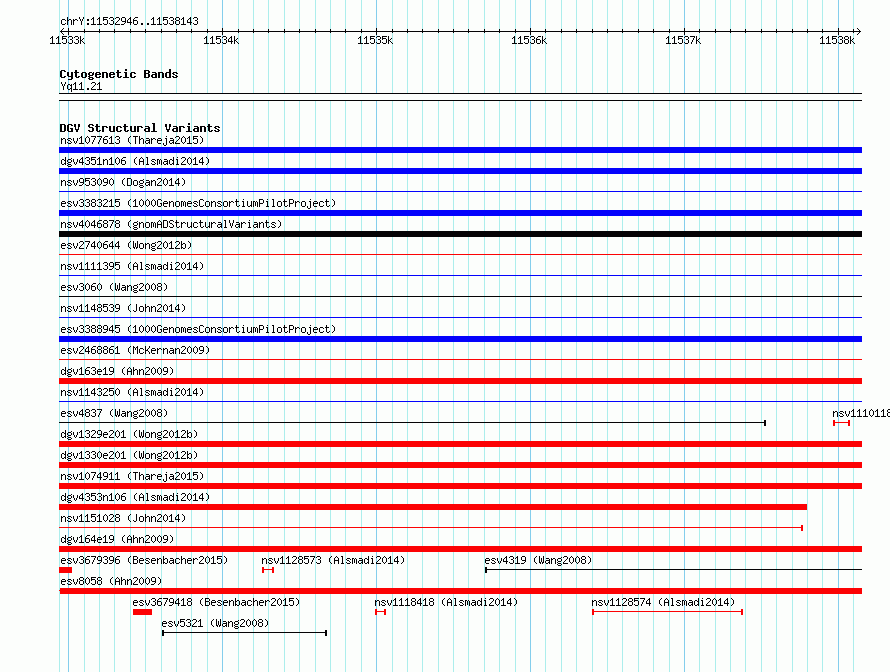Select the Yq11.21 band label
Screen dimensions: 890x672
[81, 86]
